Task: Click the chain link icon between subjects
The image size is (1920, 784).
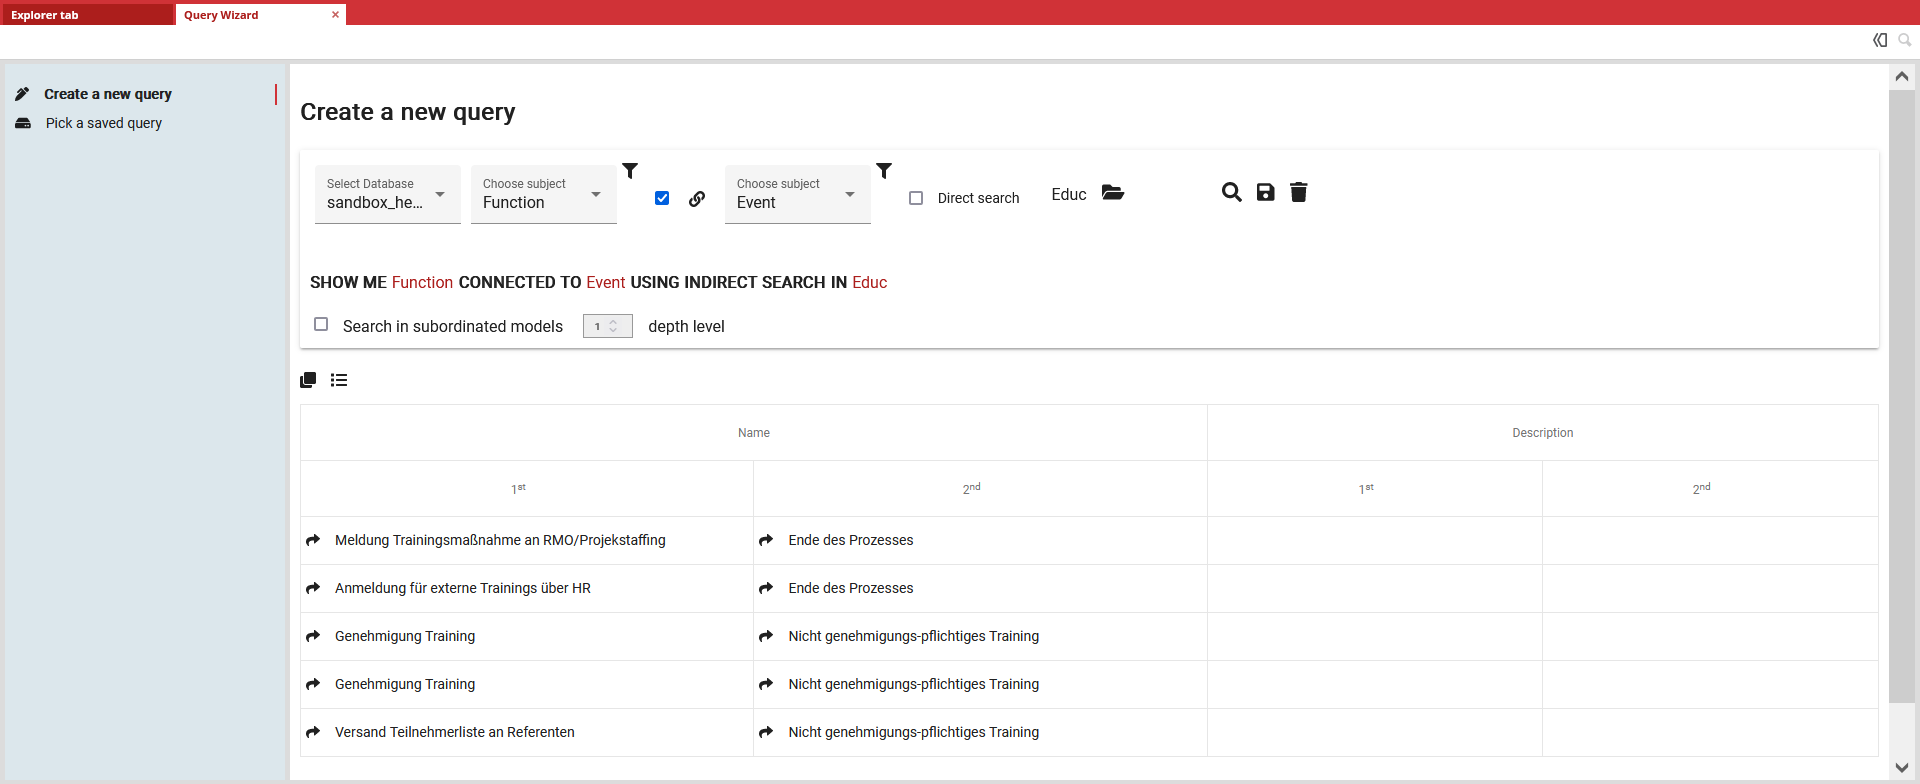Action: coord(697,199)
